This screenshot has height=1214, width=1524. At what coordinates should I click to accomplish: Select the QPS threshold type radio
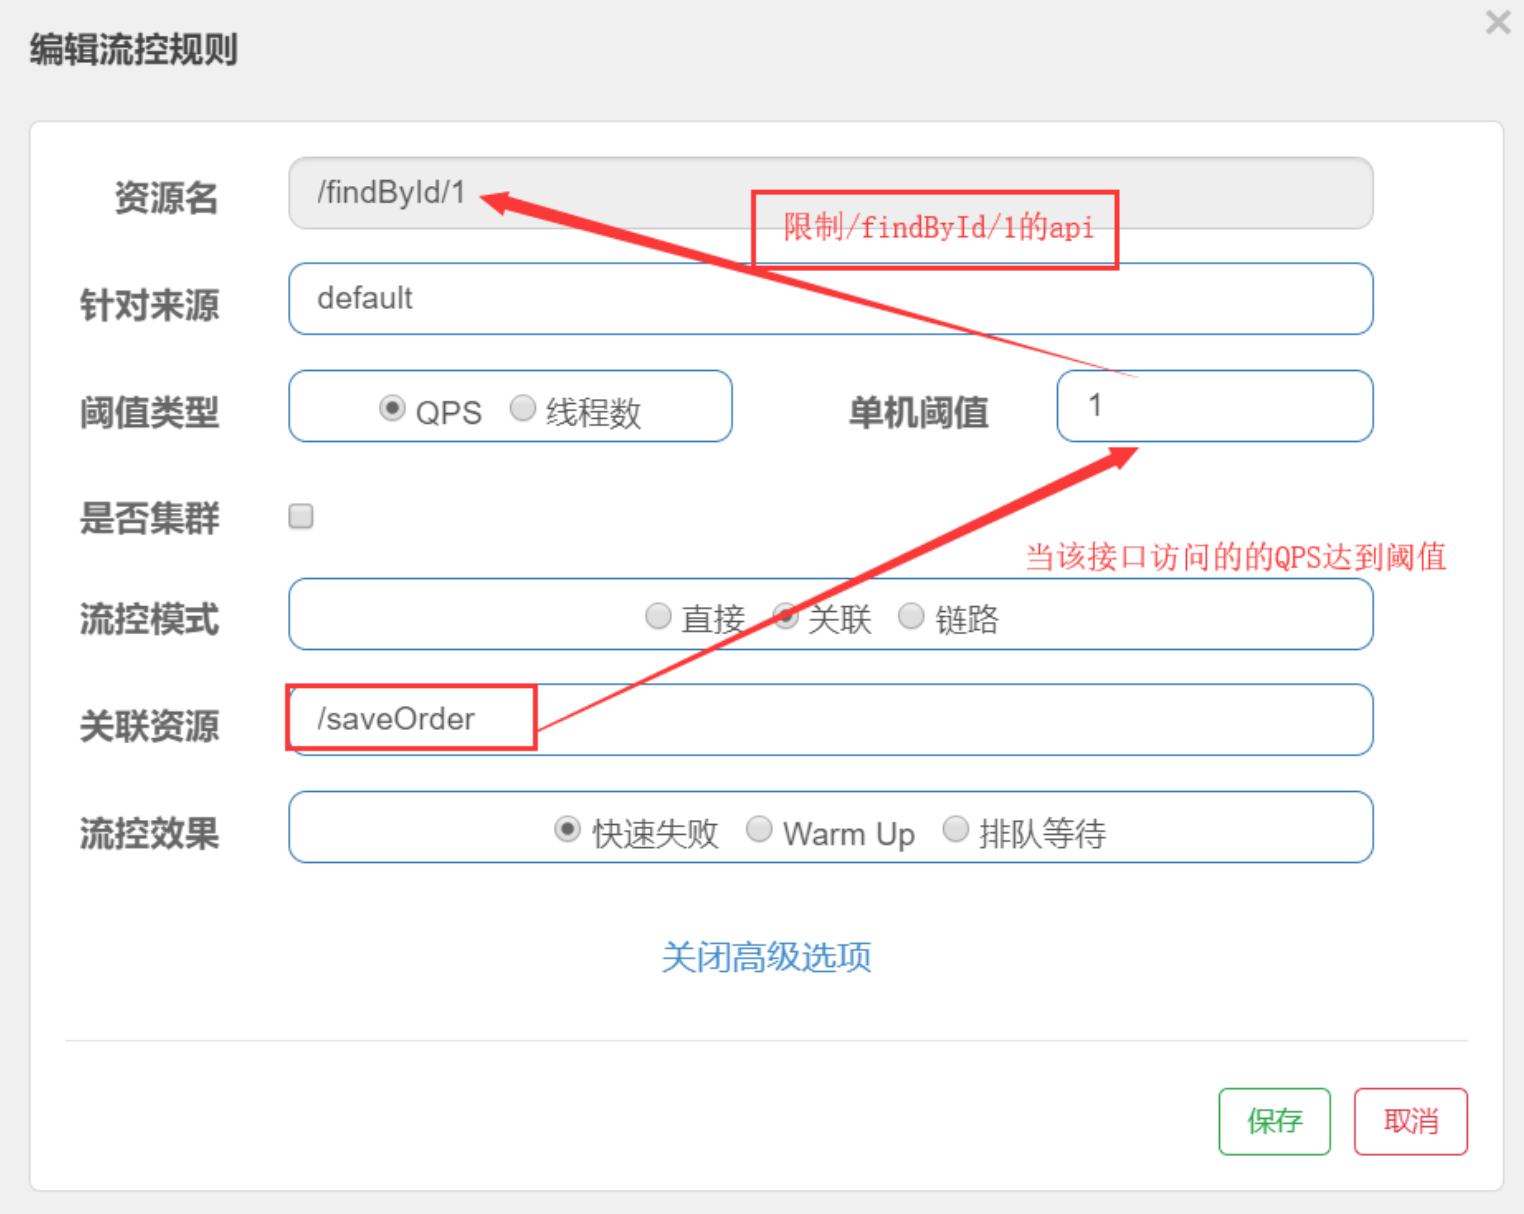[x=392, y=408]
